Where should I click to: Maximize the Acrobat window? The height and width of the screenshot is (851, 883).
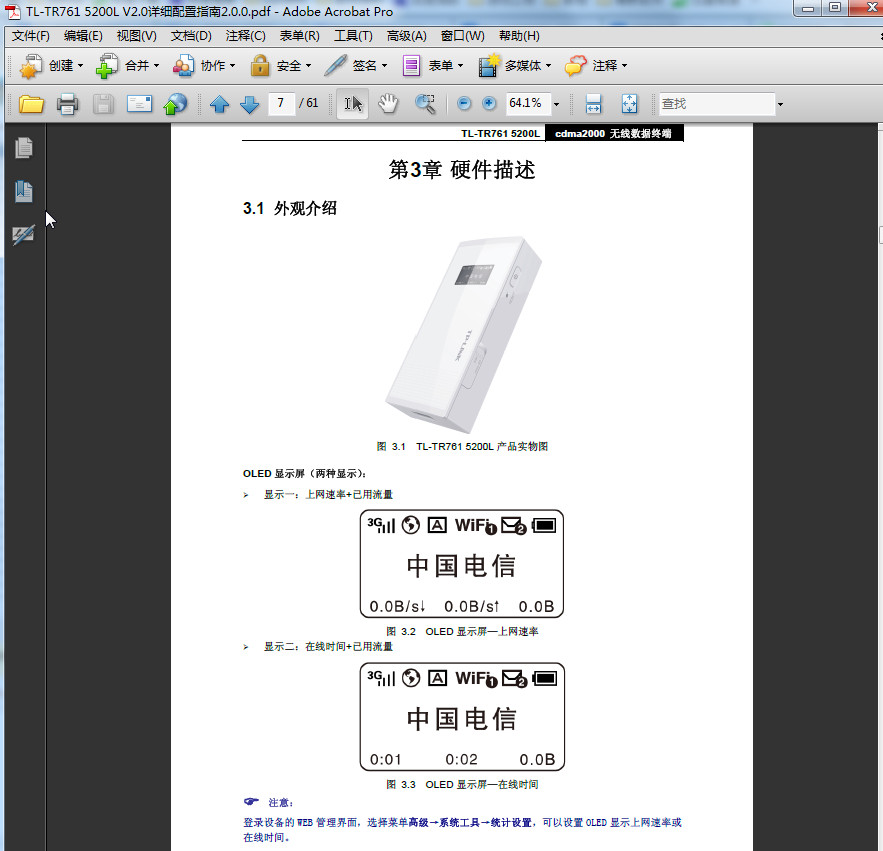tap(836, 8)
